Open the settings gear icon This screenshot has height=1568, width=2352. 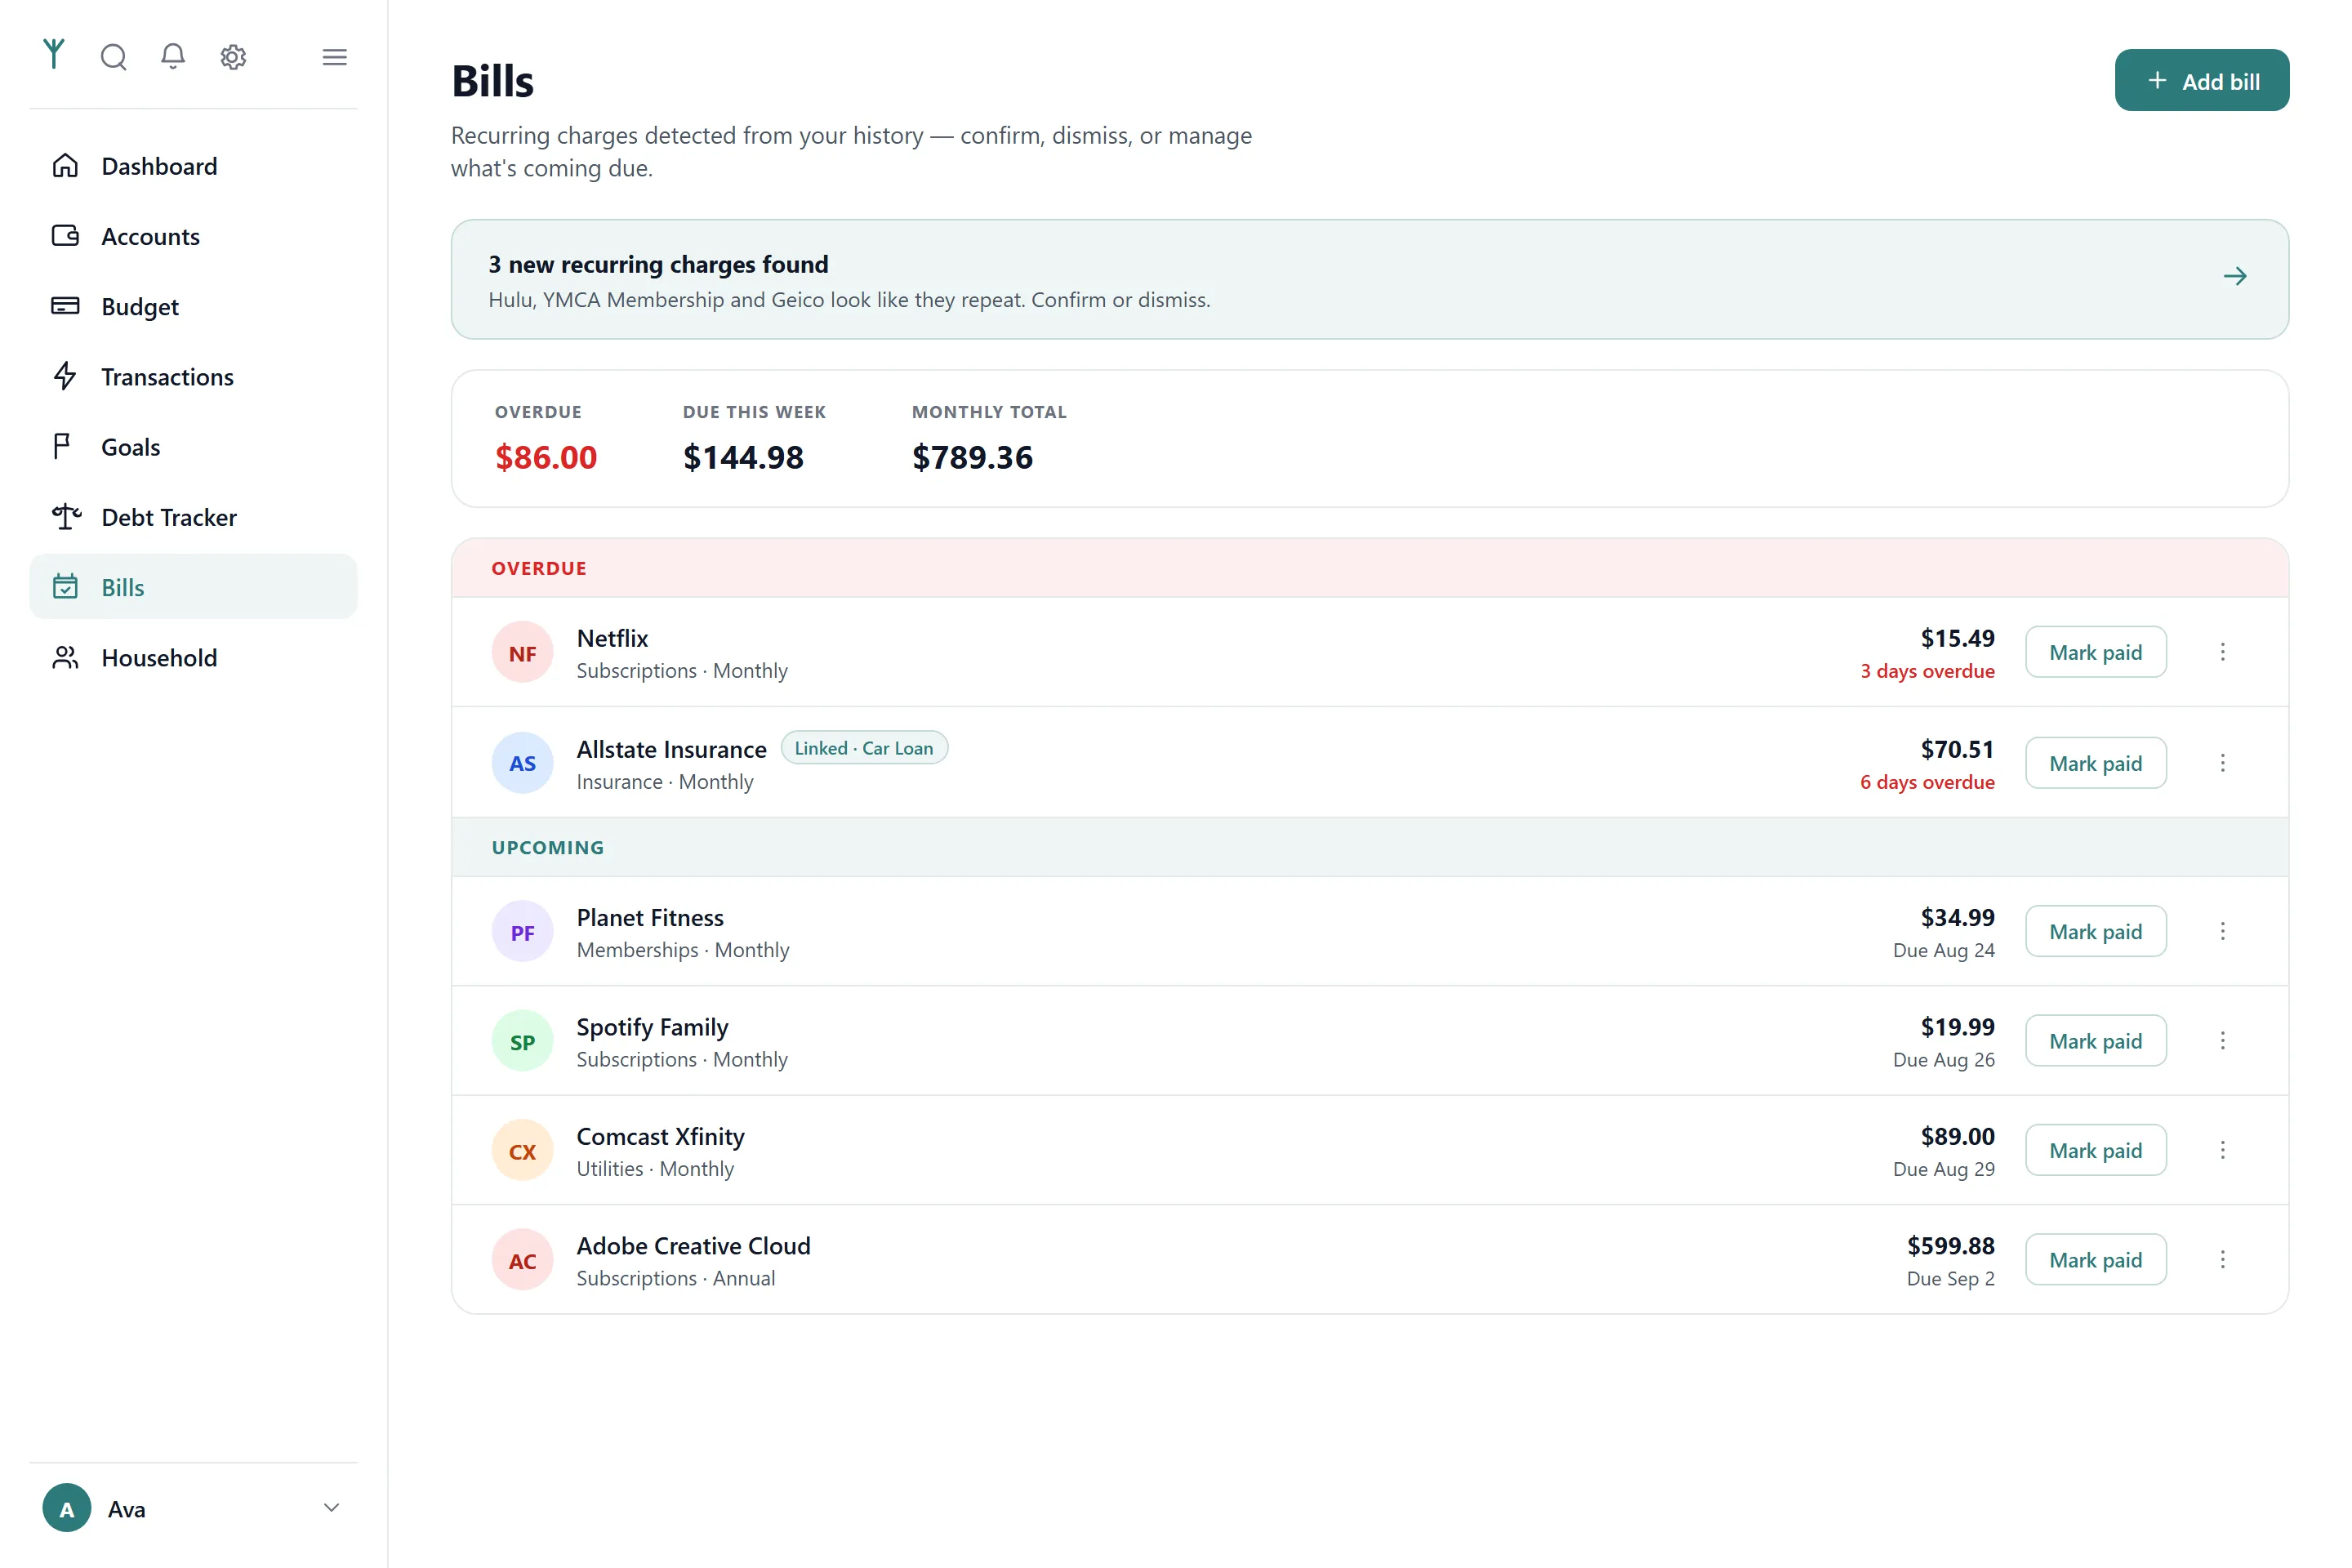pyautogui.click(x=233, y=57)
